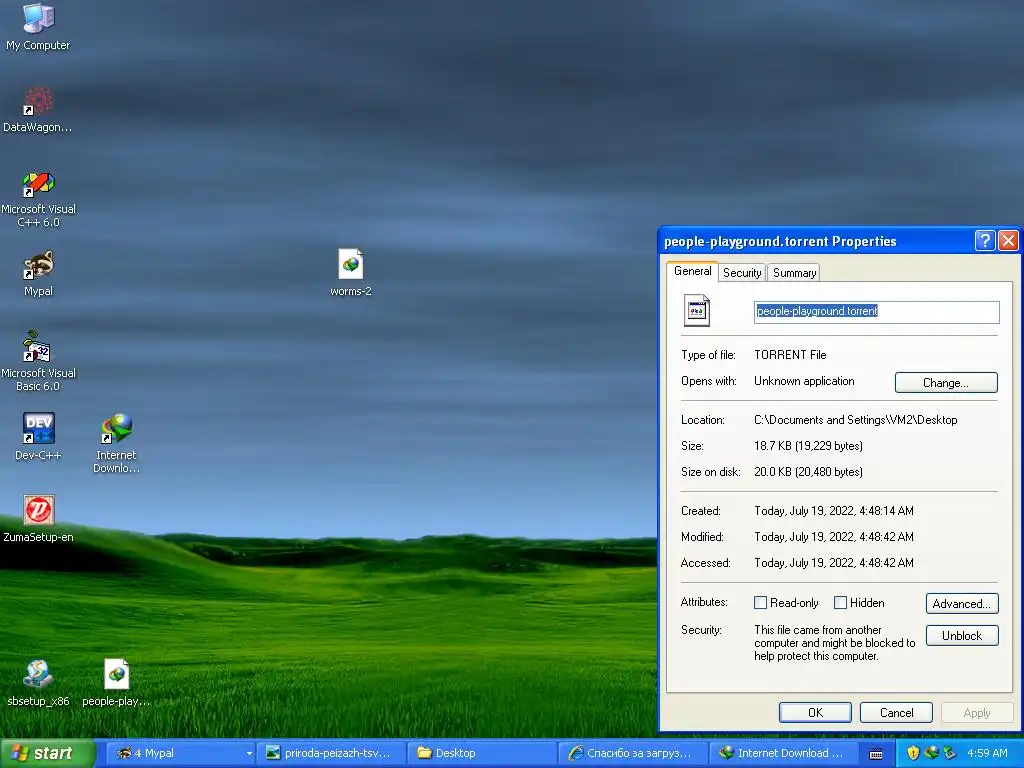Click the Size on disk value 20.0 KB
The height and width of the screenshot is (768, 1024).
tap(808, 472)
